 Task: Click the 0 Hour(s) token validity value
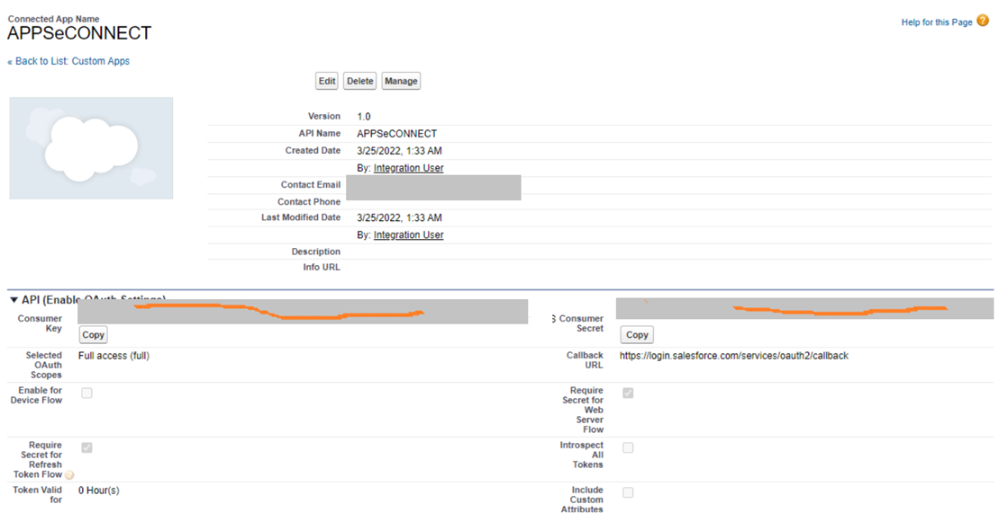point(99,490)
